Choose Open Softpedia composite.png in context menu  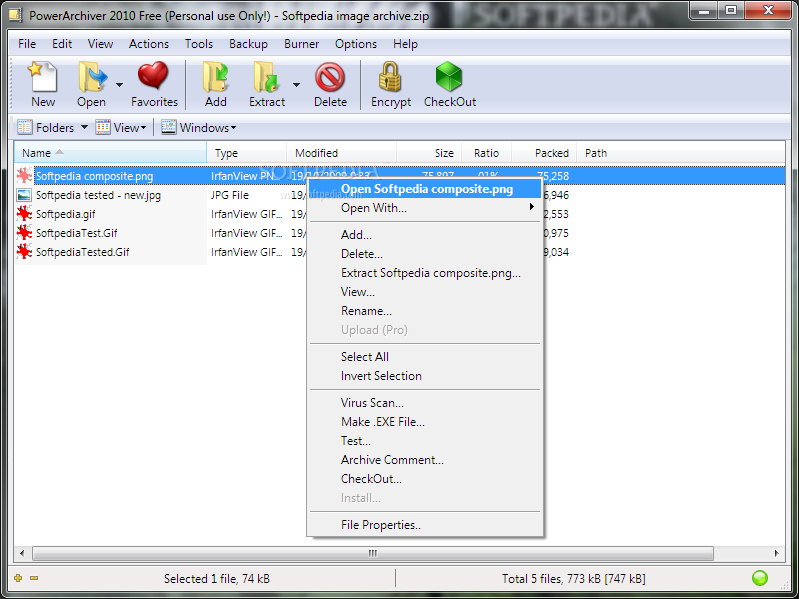coord(425,189)
